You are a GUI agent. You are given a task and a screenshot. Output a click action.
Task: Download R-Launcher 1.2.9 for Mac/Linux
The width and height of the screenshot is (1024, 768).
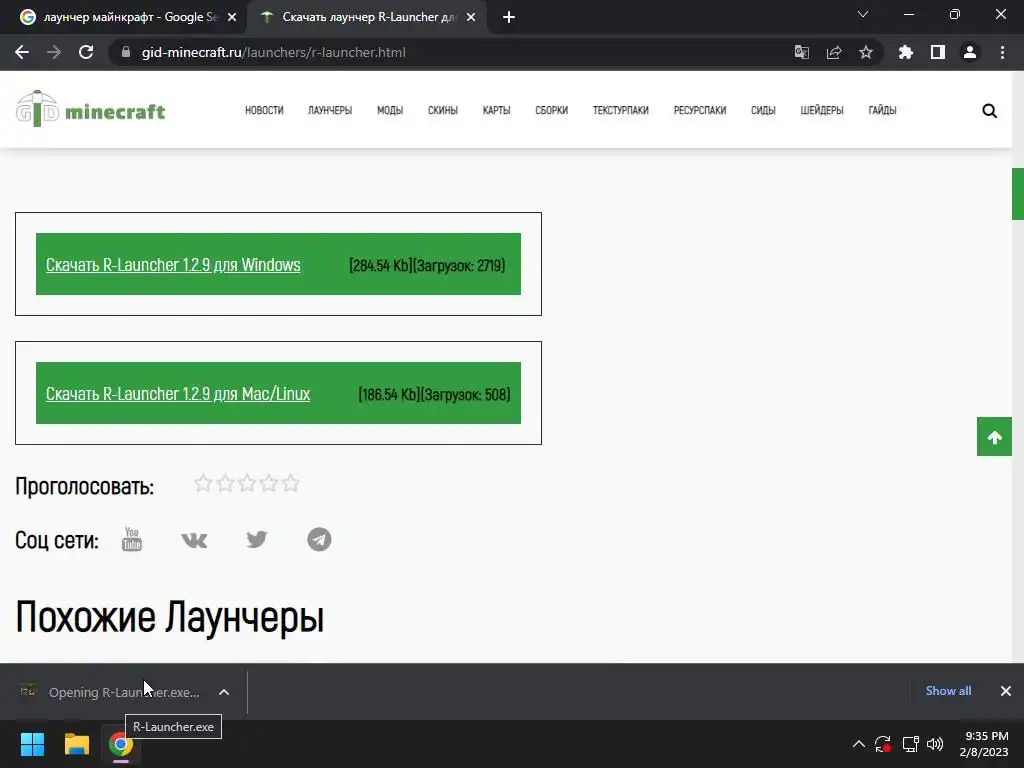(178, 394)
